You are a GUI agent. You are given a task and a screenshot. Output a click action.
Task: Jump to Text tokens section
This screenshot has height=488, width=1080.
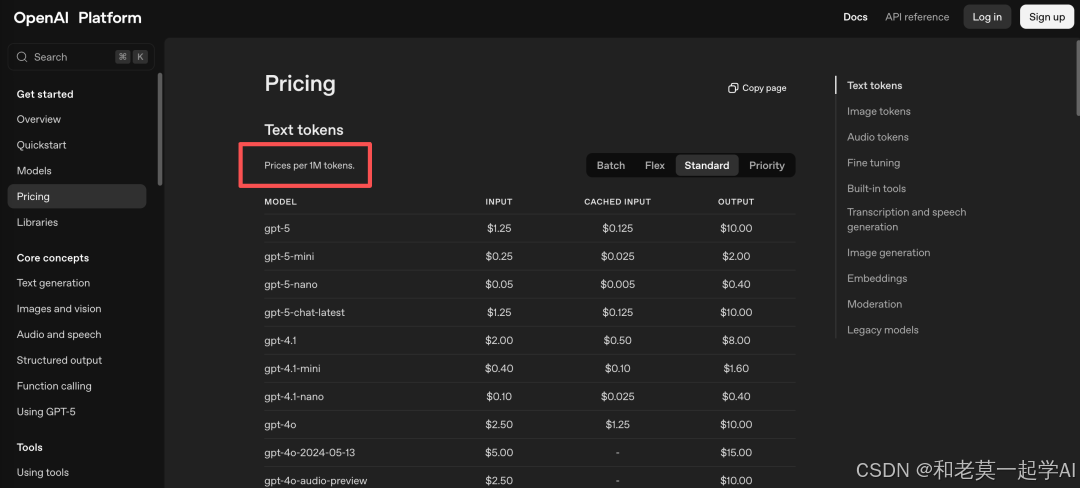pyautogui.click(x=875, y=85)
